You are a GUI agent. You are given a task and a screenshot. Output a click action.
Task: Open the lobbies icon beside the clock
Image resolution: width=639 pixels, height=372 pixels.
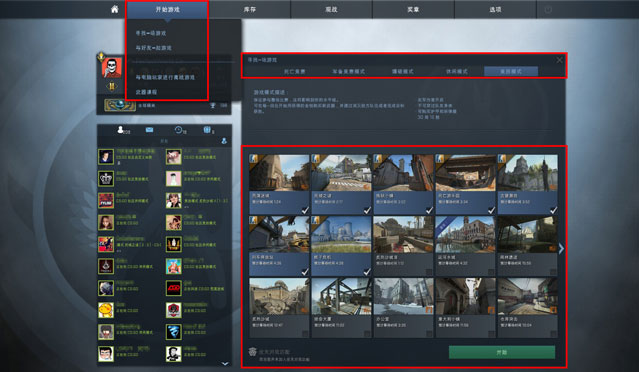click(207, 130)
